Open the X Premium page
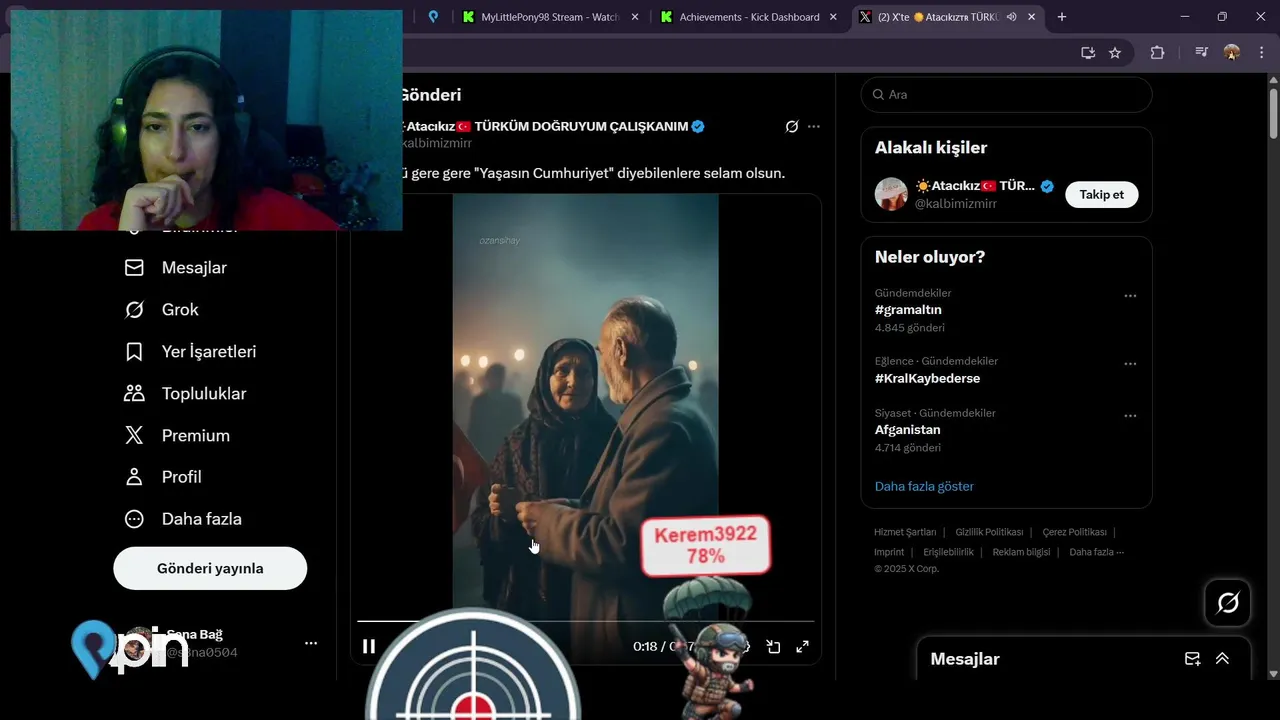The width and height of the screenshot is (1280, 720). (176, 436)
